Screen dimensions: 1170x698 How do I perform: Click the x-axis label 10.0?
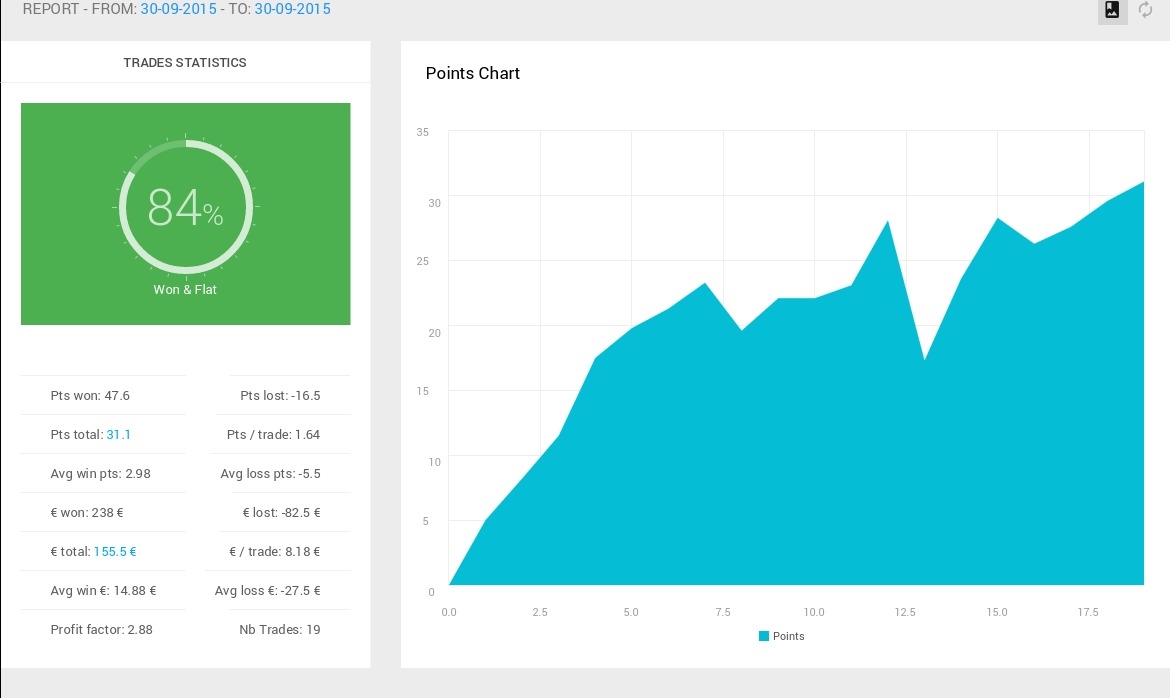(x=814, y=612)
